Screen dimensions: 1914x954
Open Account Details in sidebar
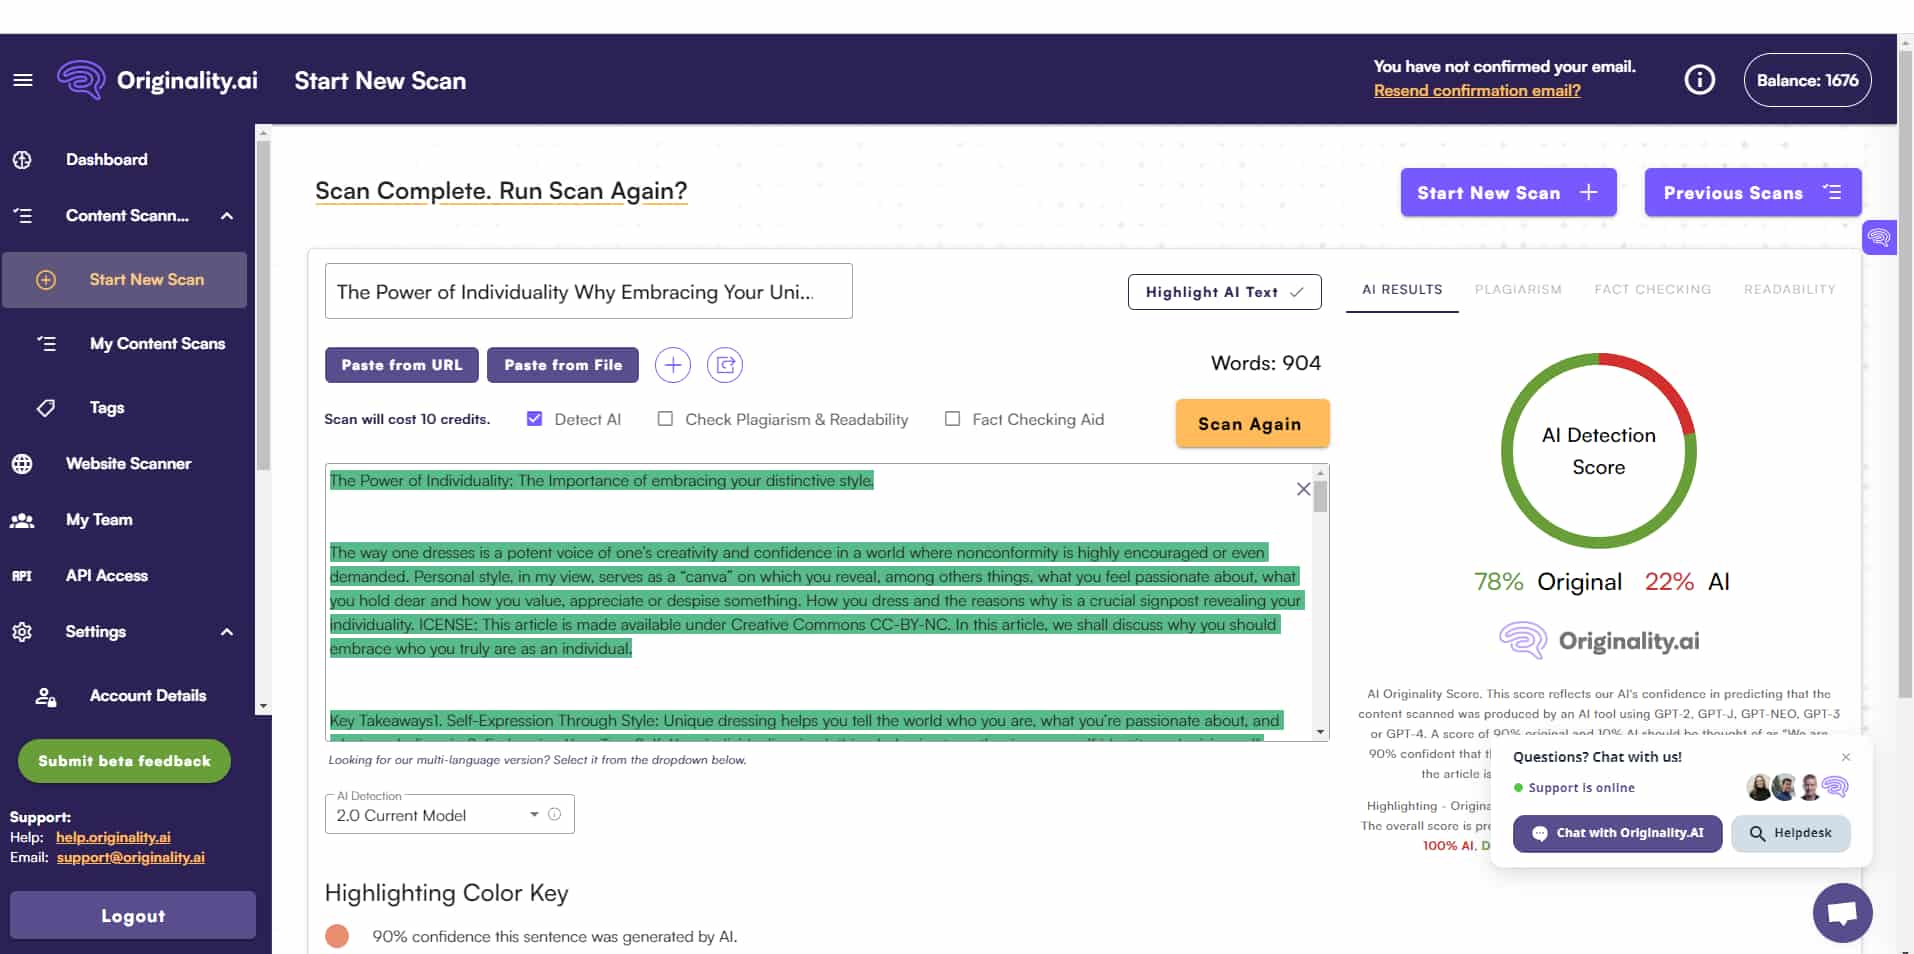click(x=147, y=696)
